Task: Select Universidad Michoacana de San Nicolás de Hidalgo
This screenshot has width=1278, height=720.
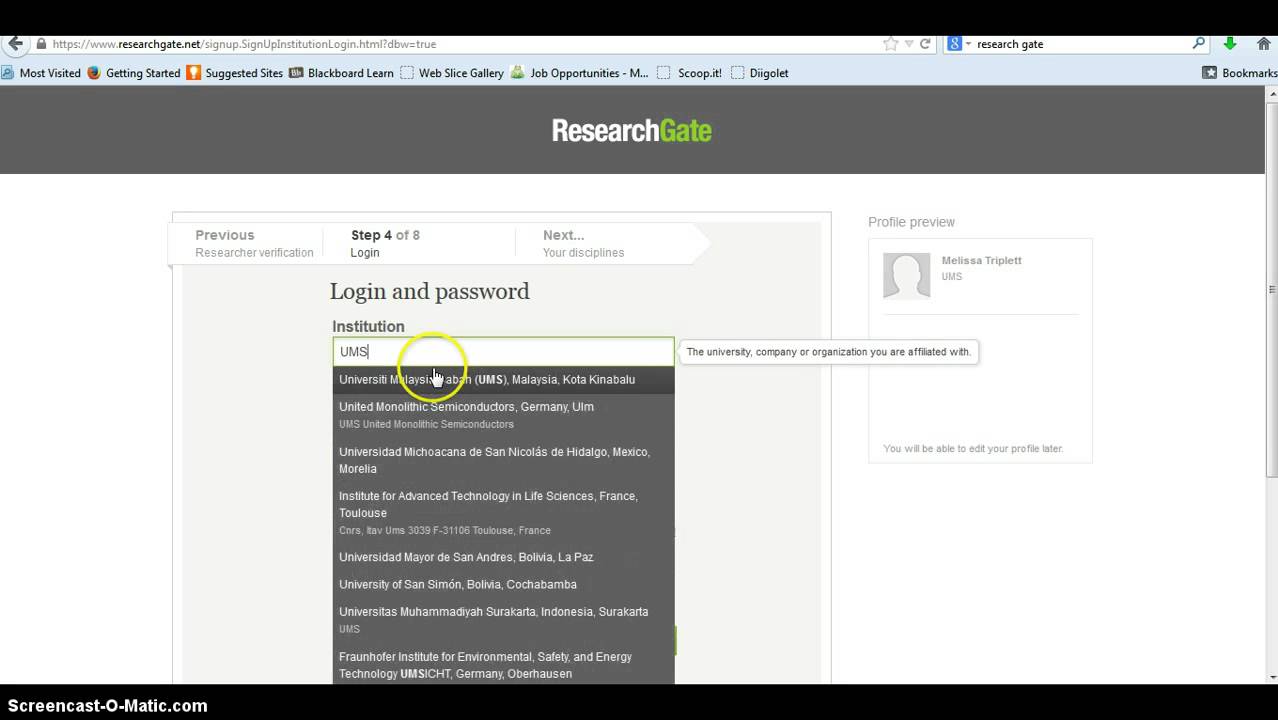Action: point(503,460)
